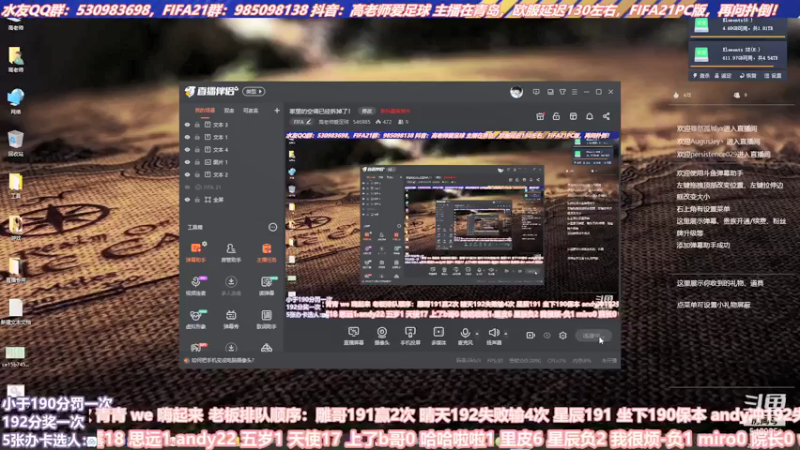800x450 pixels.
Task: Click the stream preview canvas
Action: click(x=452, y=225)
